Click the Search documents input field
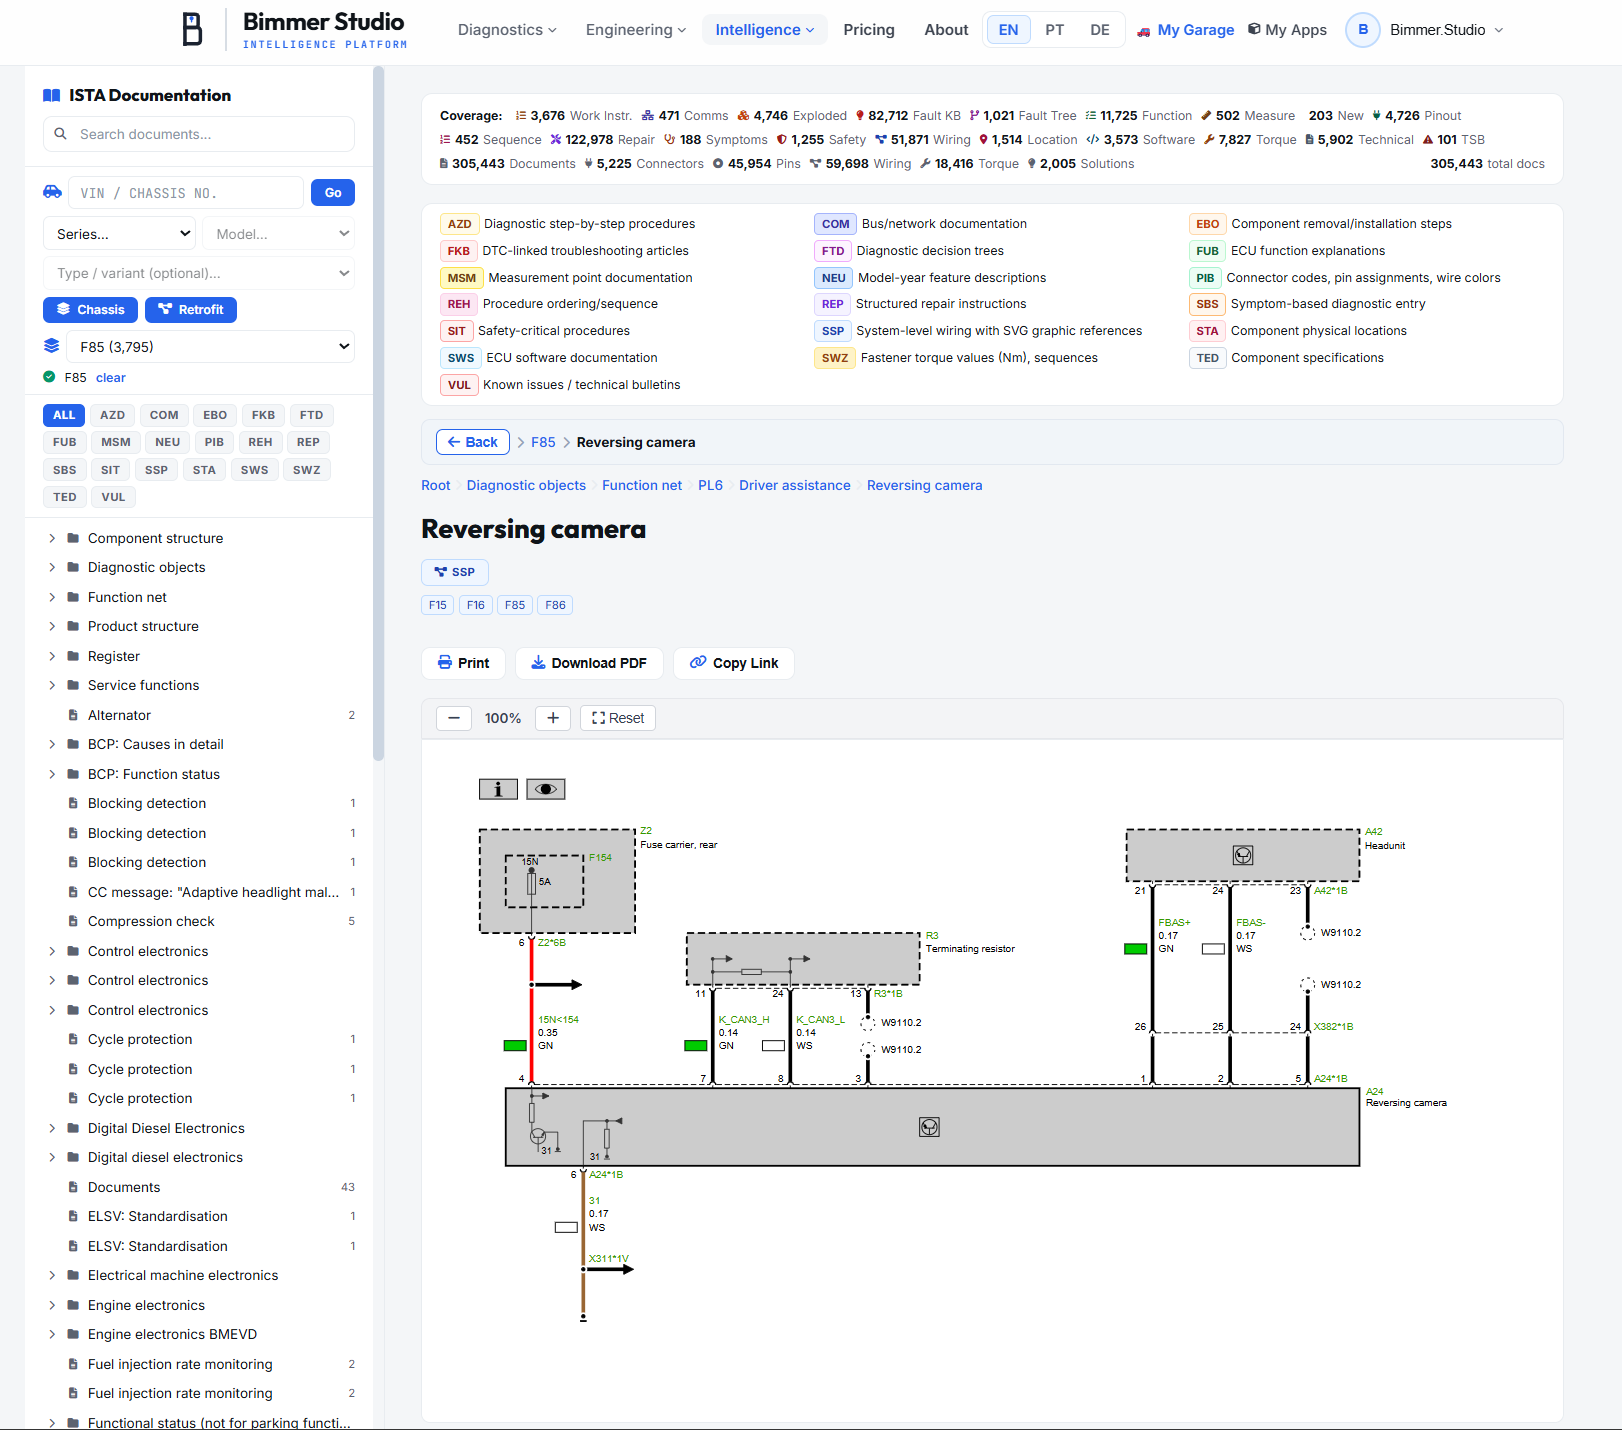 tap(199, 134)
